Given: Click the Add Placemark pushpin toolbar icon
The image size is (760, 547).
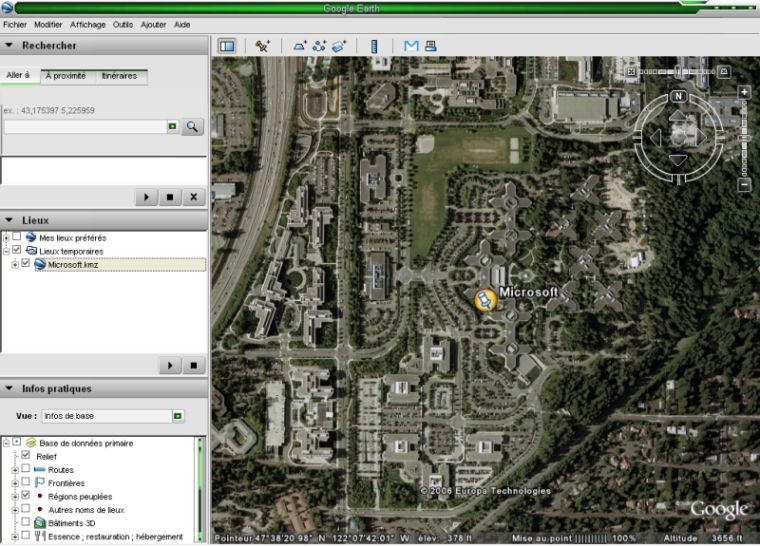Looking at the screenshot, I should [x=263, y=46].
